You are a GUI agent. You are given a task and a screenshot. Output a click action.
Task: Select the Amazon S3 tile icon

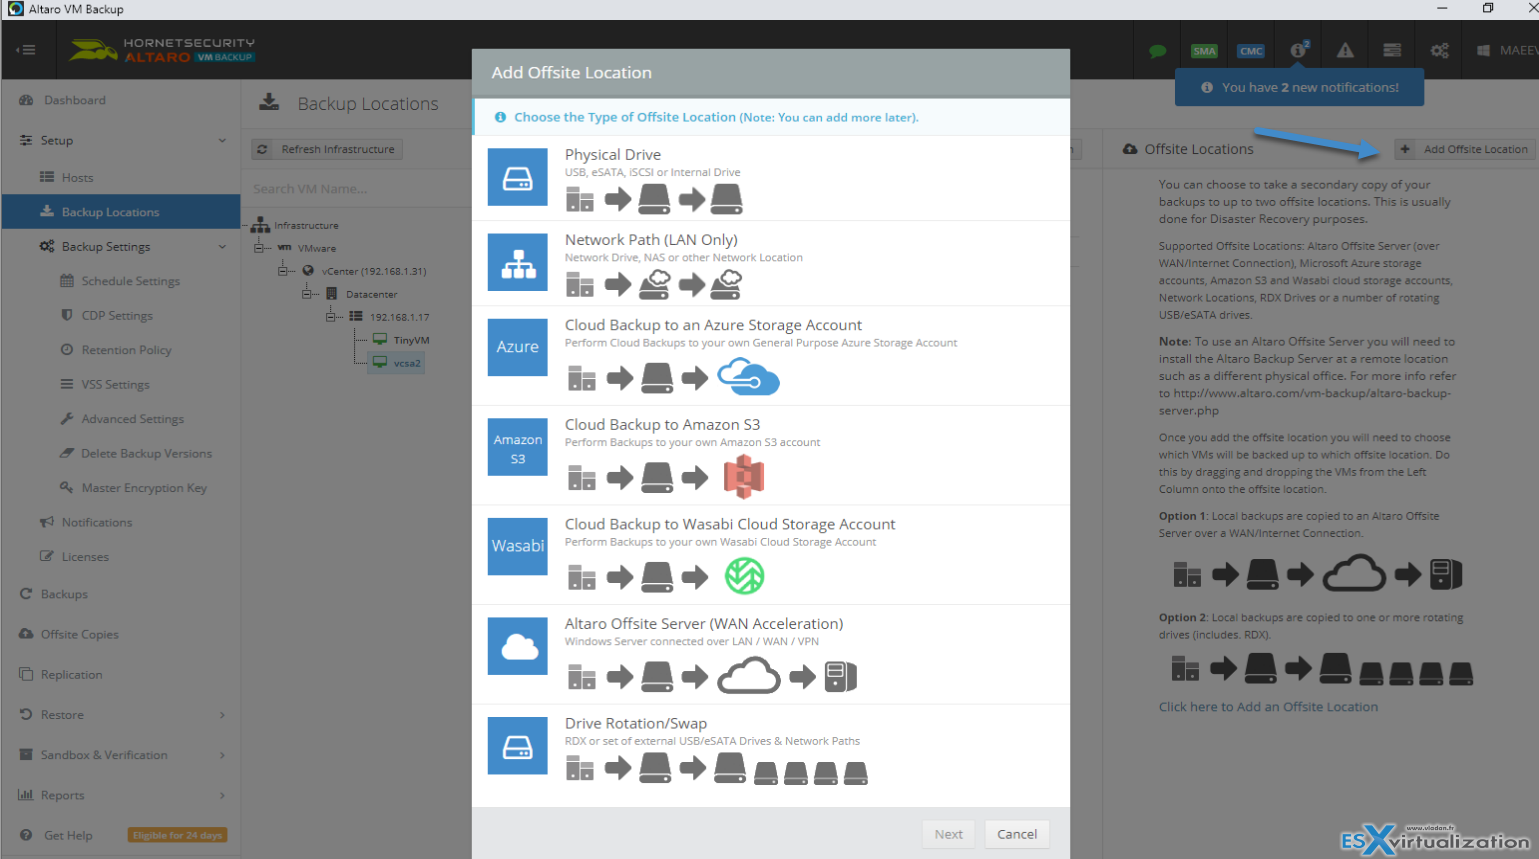517,447
